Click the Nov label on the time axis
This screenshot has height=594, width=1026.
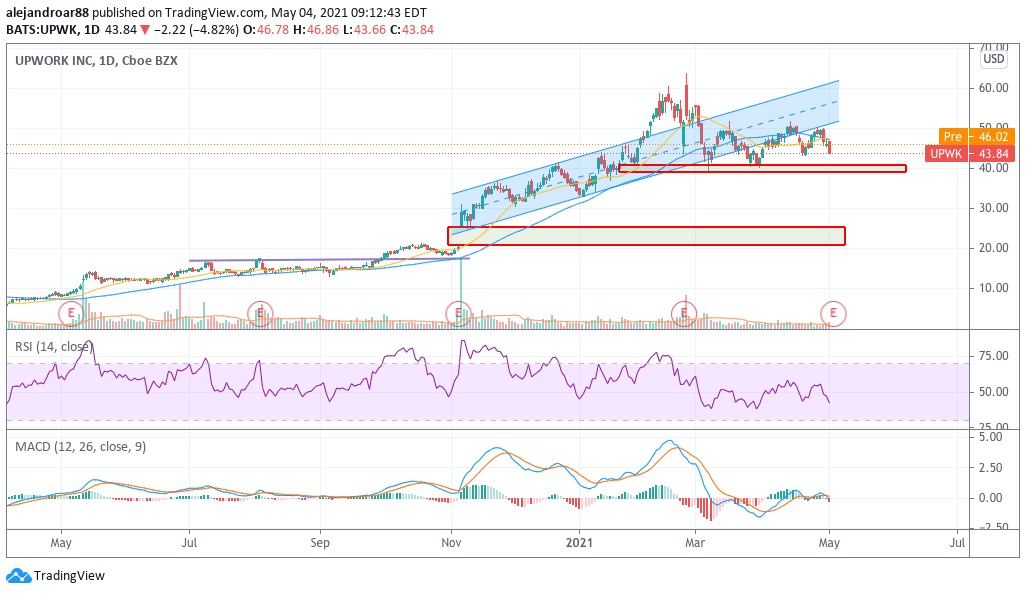coord(451,543)
